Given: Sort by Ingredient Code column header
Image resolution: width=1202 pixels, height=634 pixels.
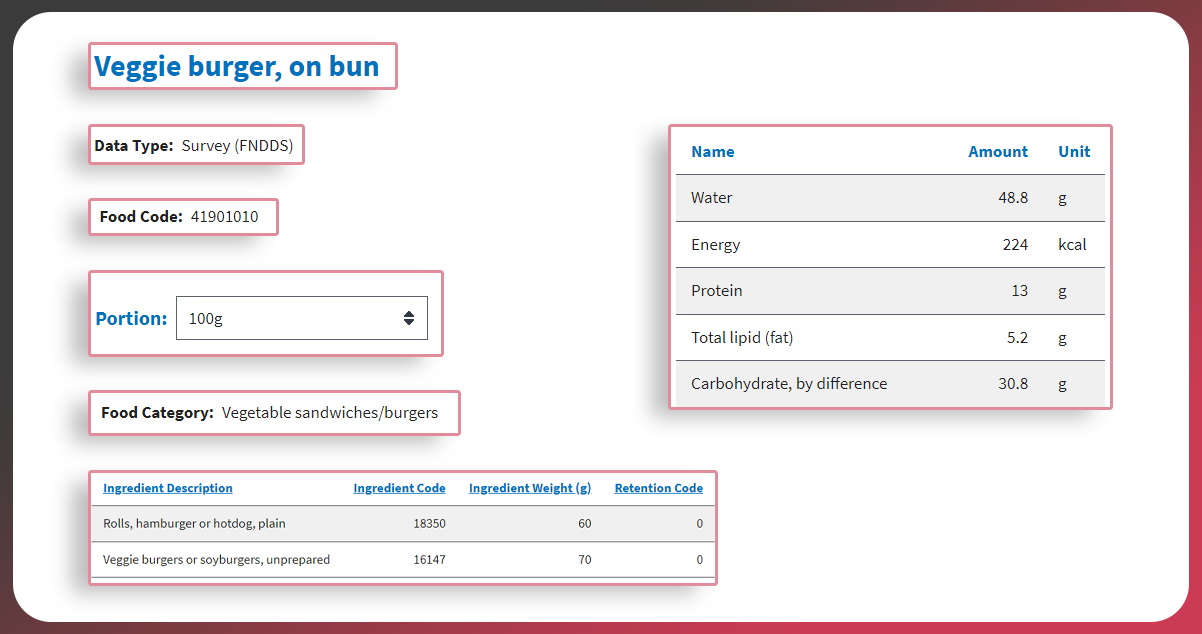Looking at the screenshot, I should point(399,488).
